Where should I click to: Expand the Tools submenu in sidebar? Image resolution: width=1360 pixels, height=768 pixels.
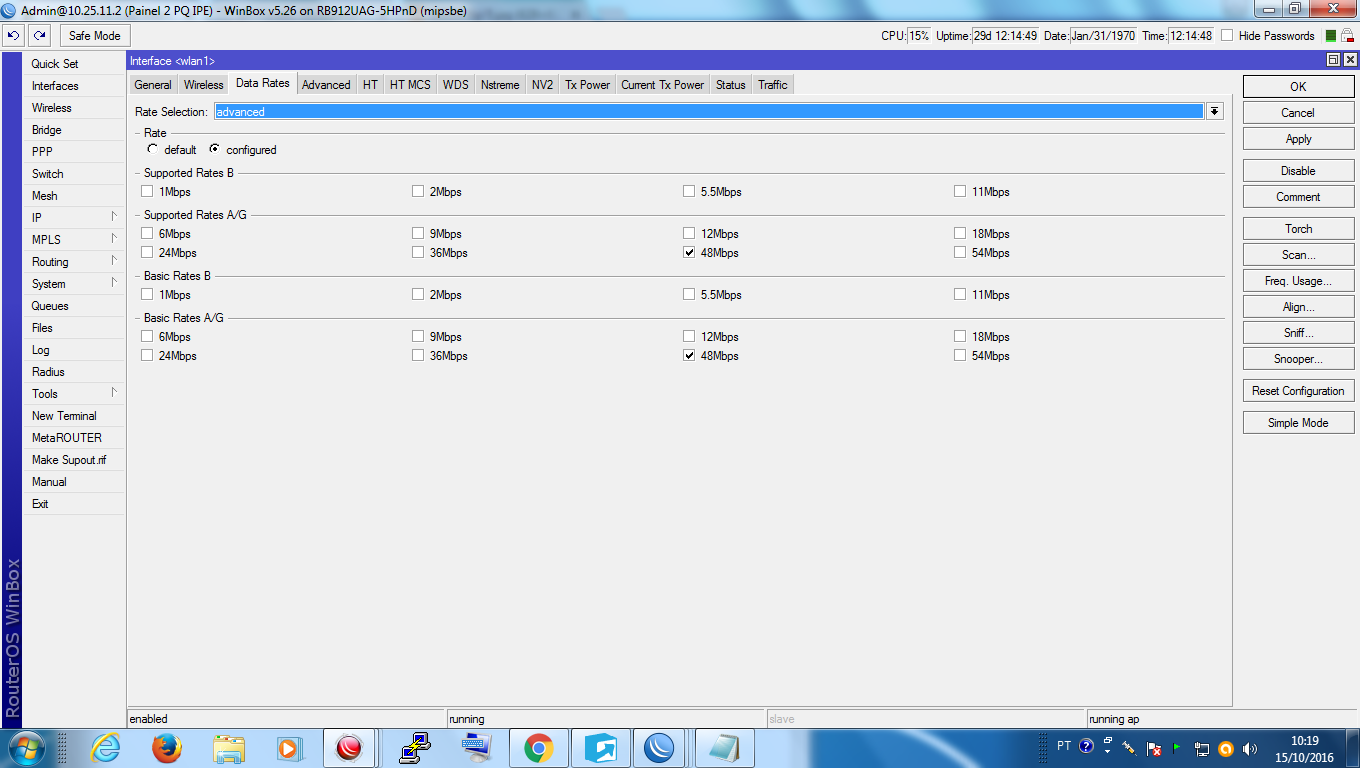click(x=114, y=392)
